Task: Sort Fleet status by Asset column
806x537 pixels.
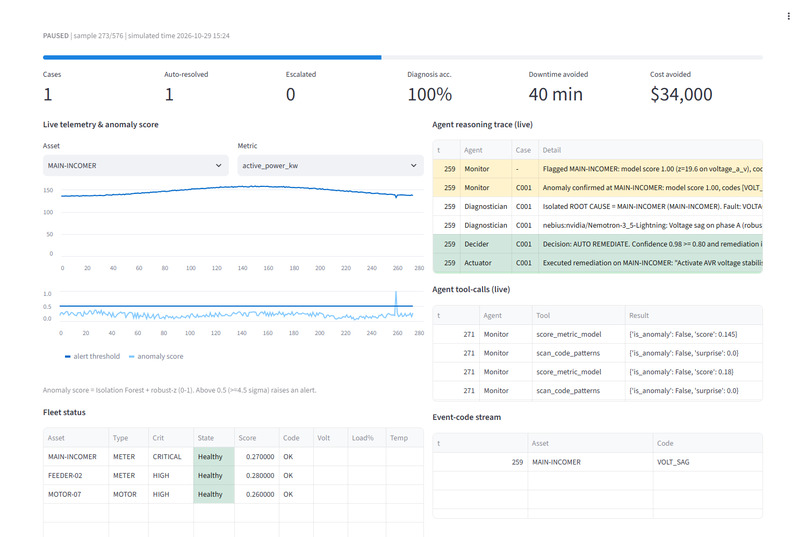Action: [76, 438]
